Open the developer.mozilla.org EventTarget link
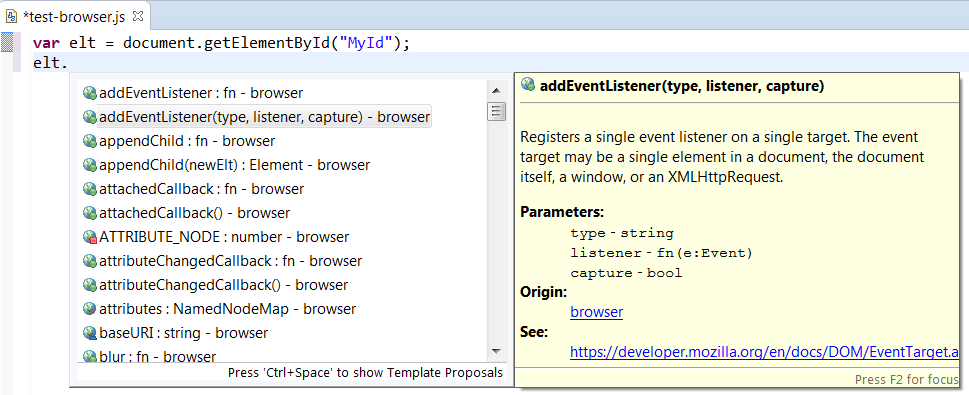 (764, 352)
